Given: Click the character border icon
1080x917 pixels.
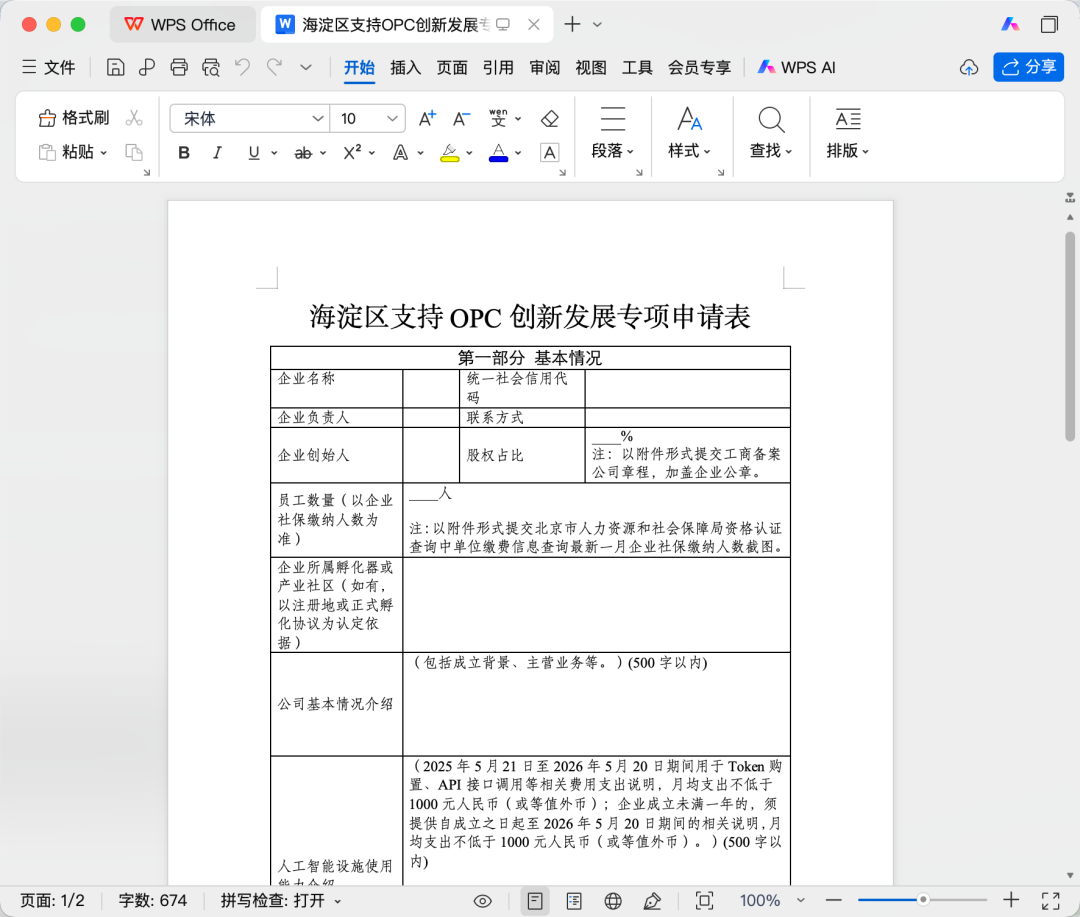Looking at the screenshot, I should (x=550, y=152).
